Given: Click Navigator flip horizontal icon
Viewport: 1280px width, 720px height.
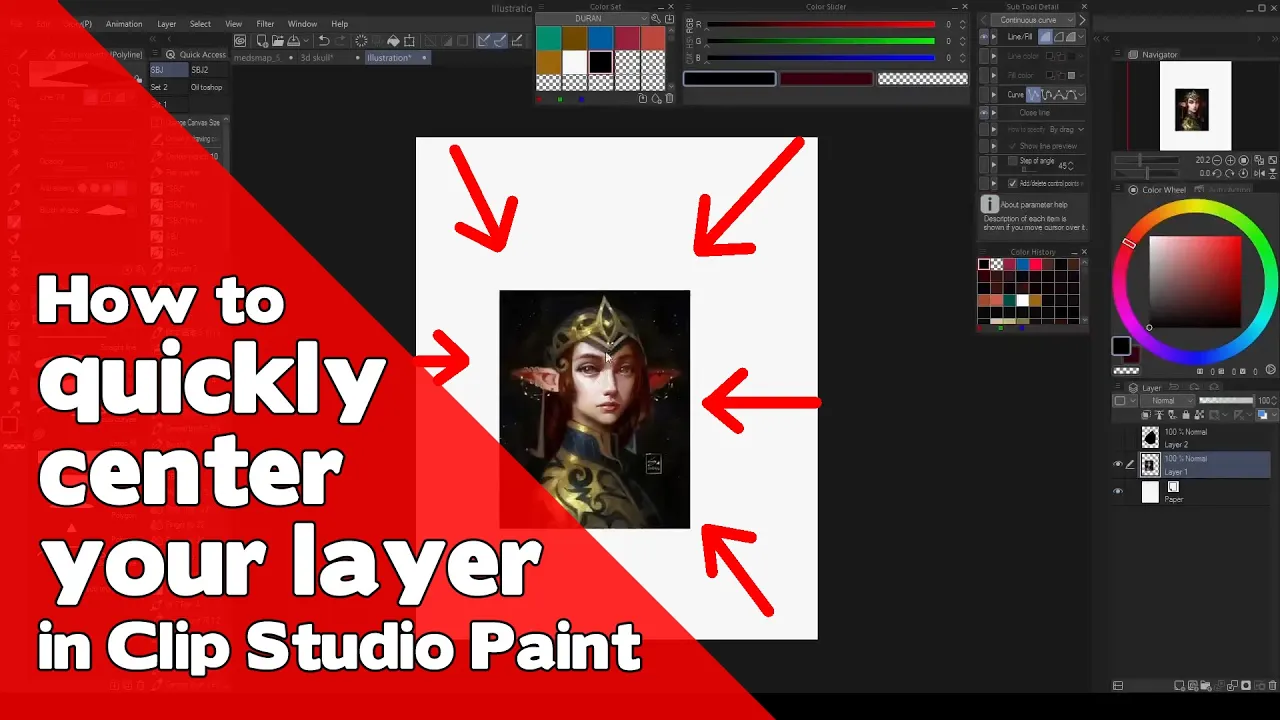Looking at the screenshot, I should (1257, 173).
